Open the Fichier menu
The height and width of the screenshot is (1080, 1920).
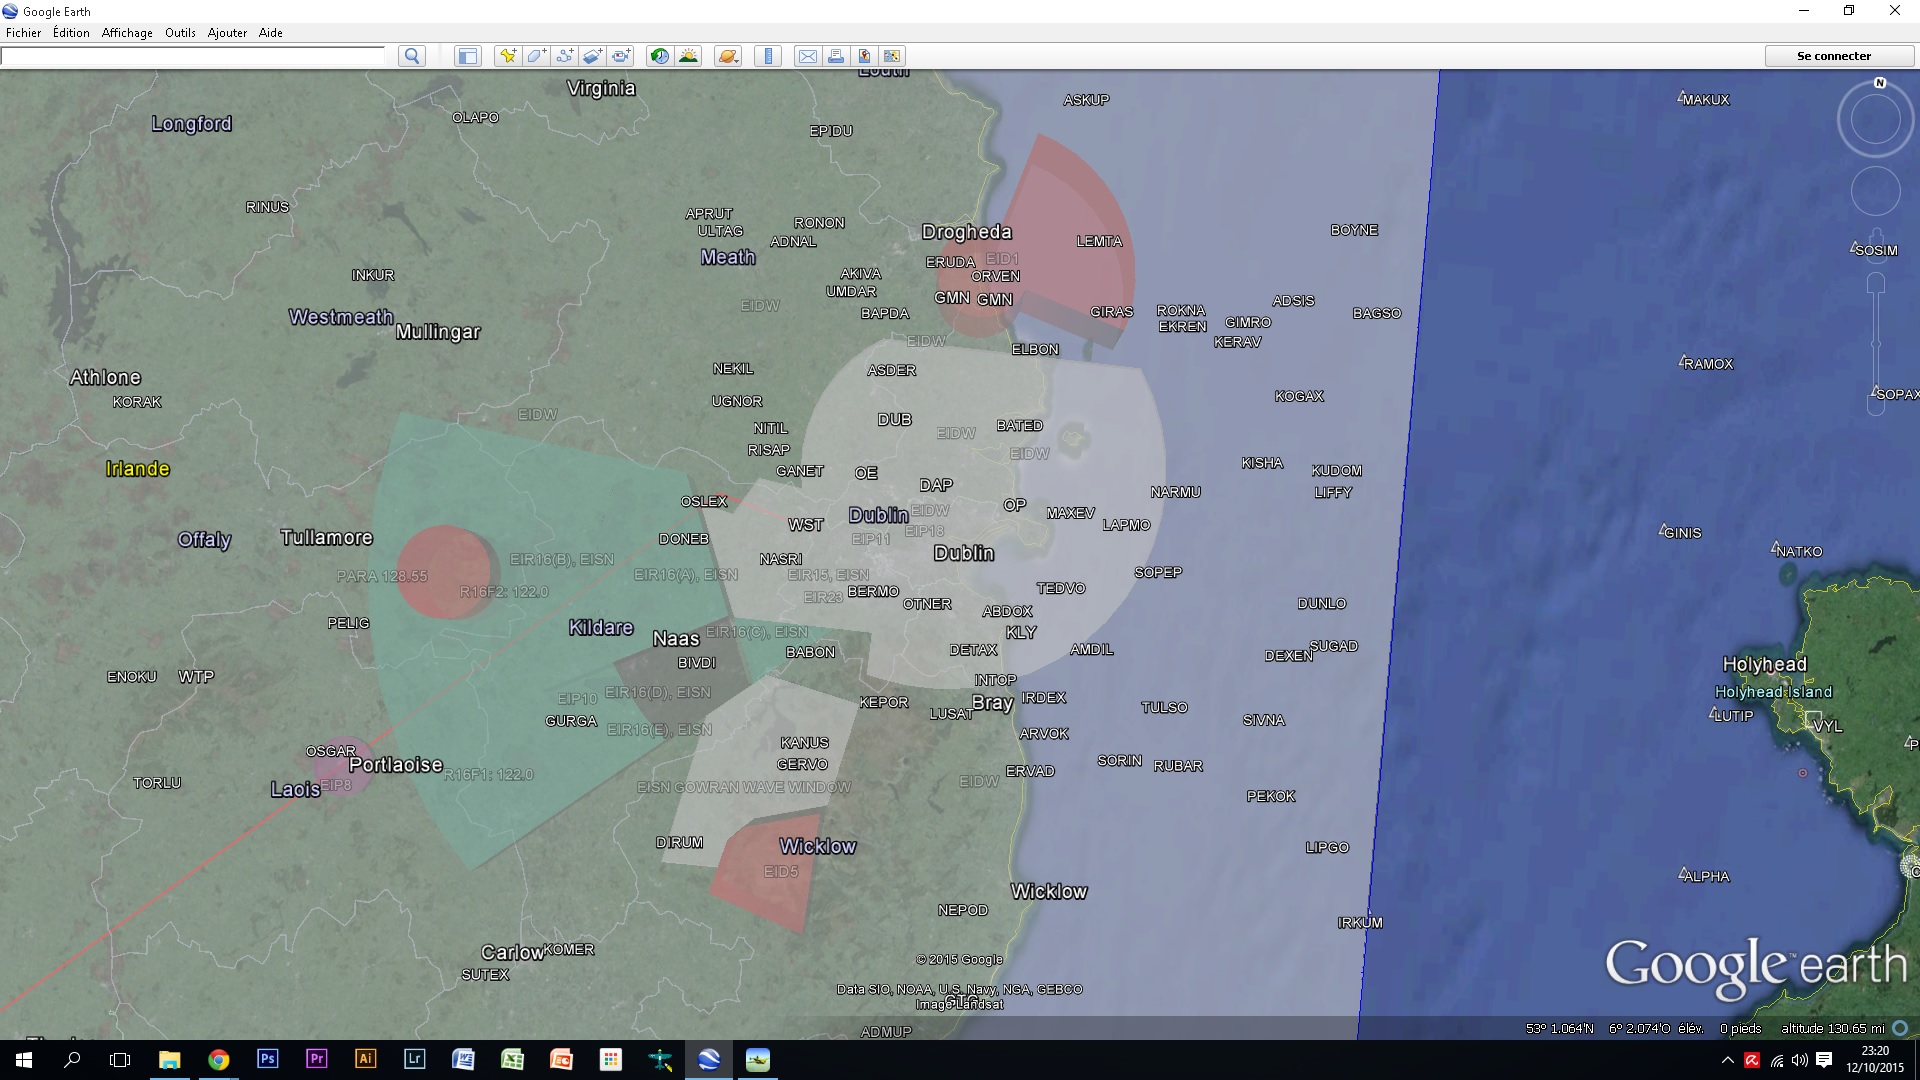pyautogui.click(x=24, y=33)
